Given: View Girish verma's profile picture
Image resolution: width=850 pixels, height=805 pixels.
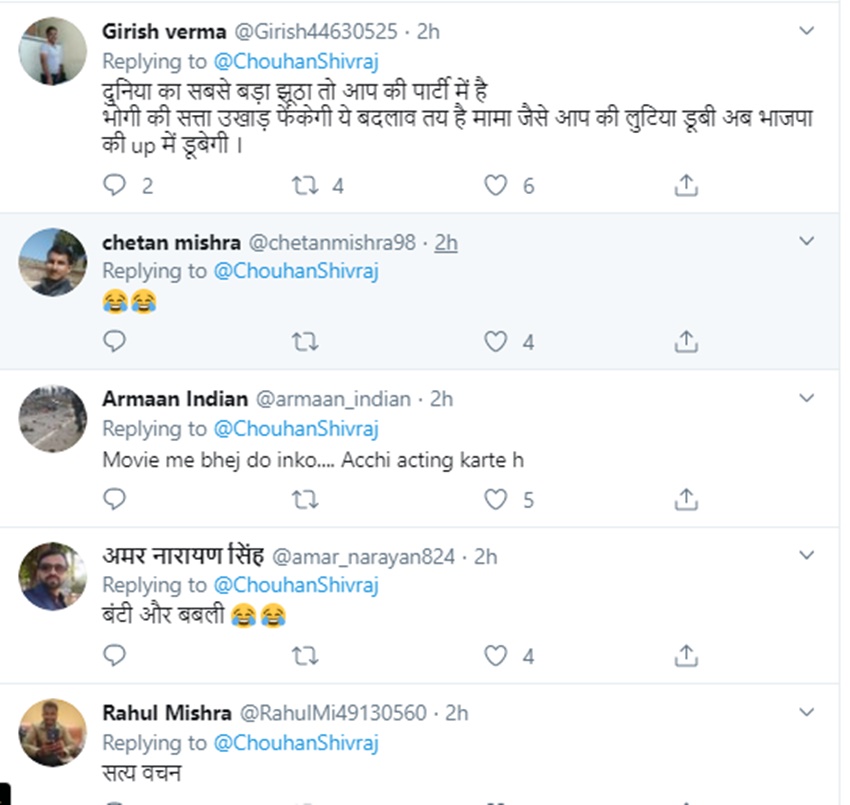Looking at the screenshot, I should [53, 52].
